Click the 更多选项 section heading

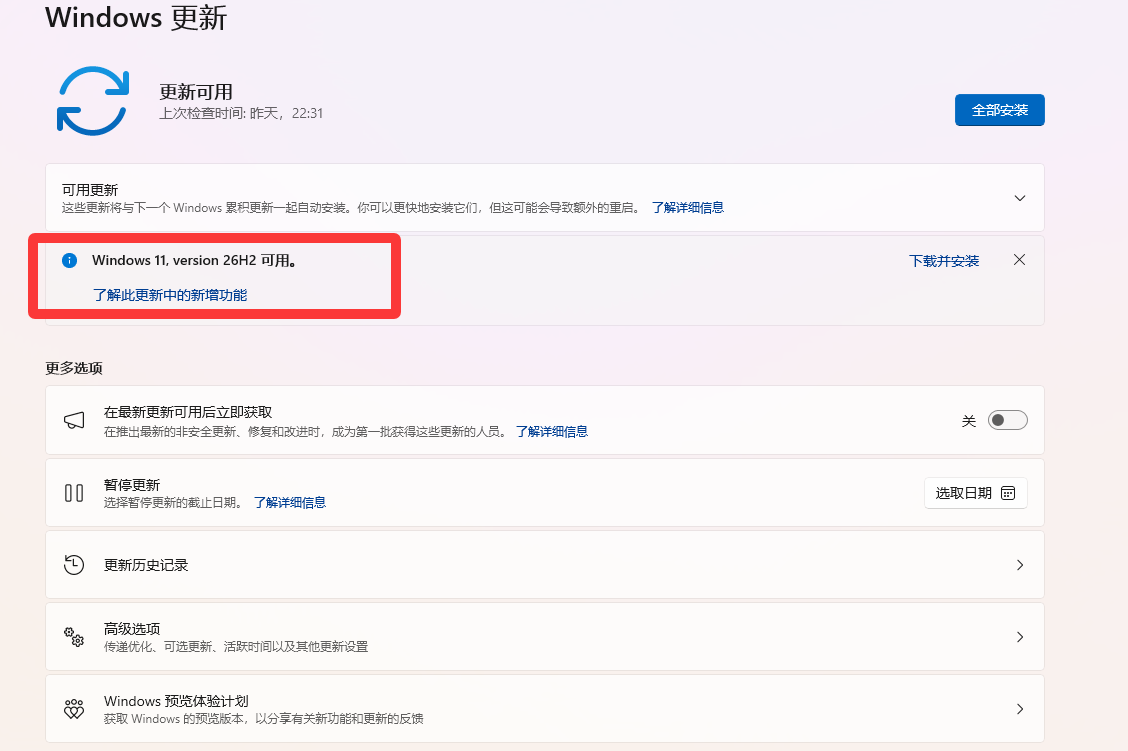[x=74, y=368]
